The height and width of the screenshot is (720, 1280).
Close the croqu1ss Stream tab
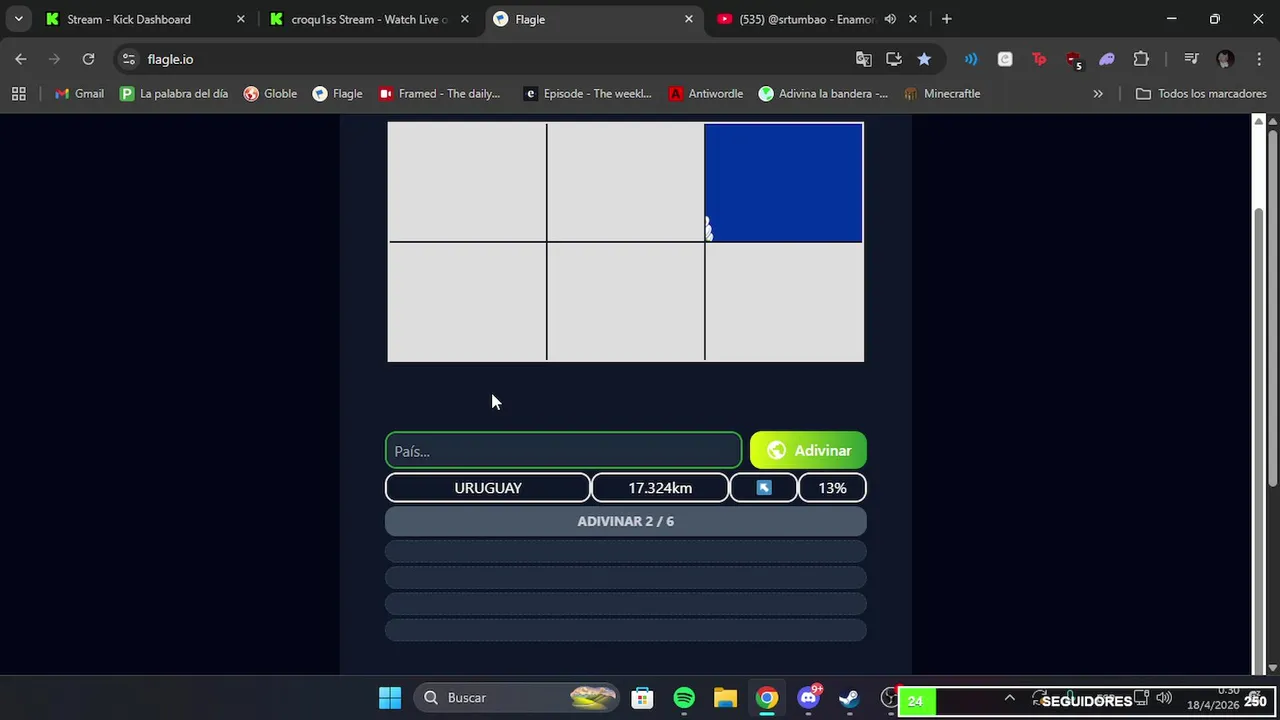point(464,19)
